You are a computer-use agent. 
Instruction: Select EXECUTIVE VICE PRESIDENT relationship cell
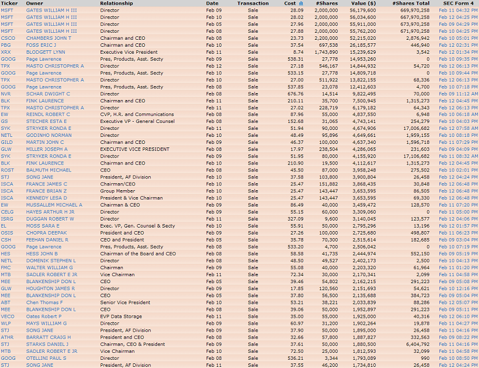tap(135, 149)
